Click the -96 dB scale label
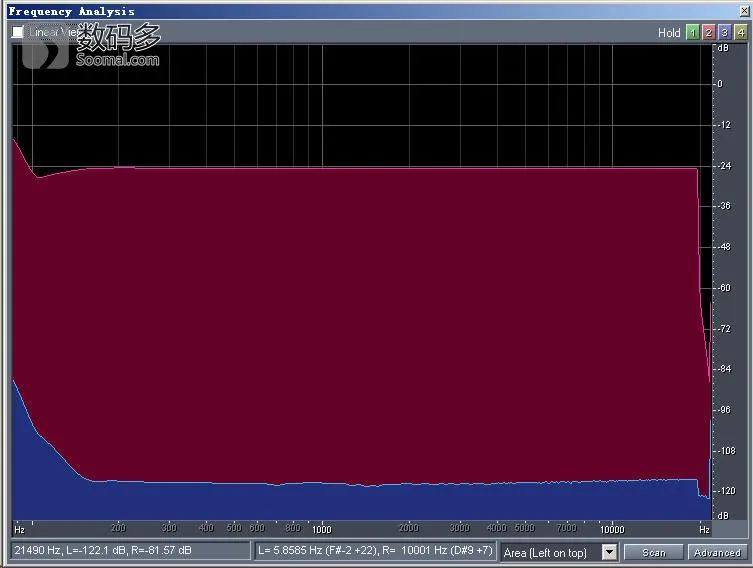Viewport: 753px width, 568px height. (724, 410)
